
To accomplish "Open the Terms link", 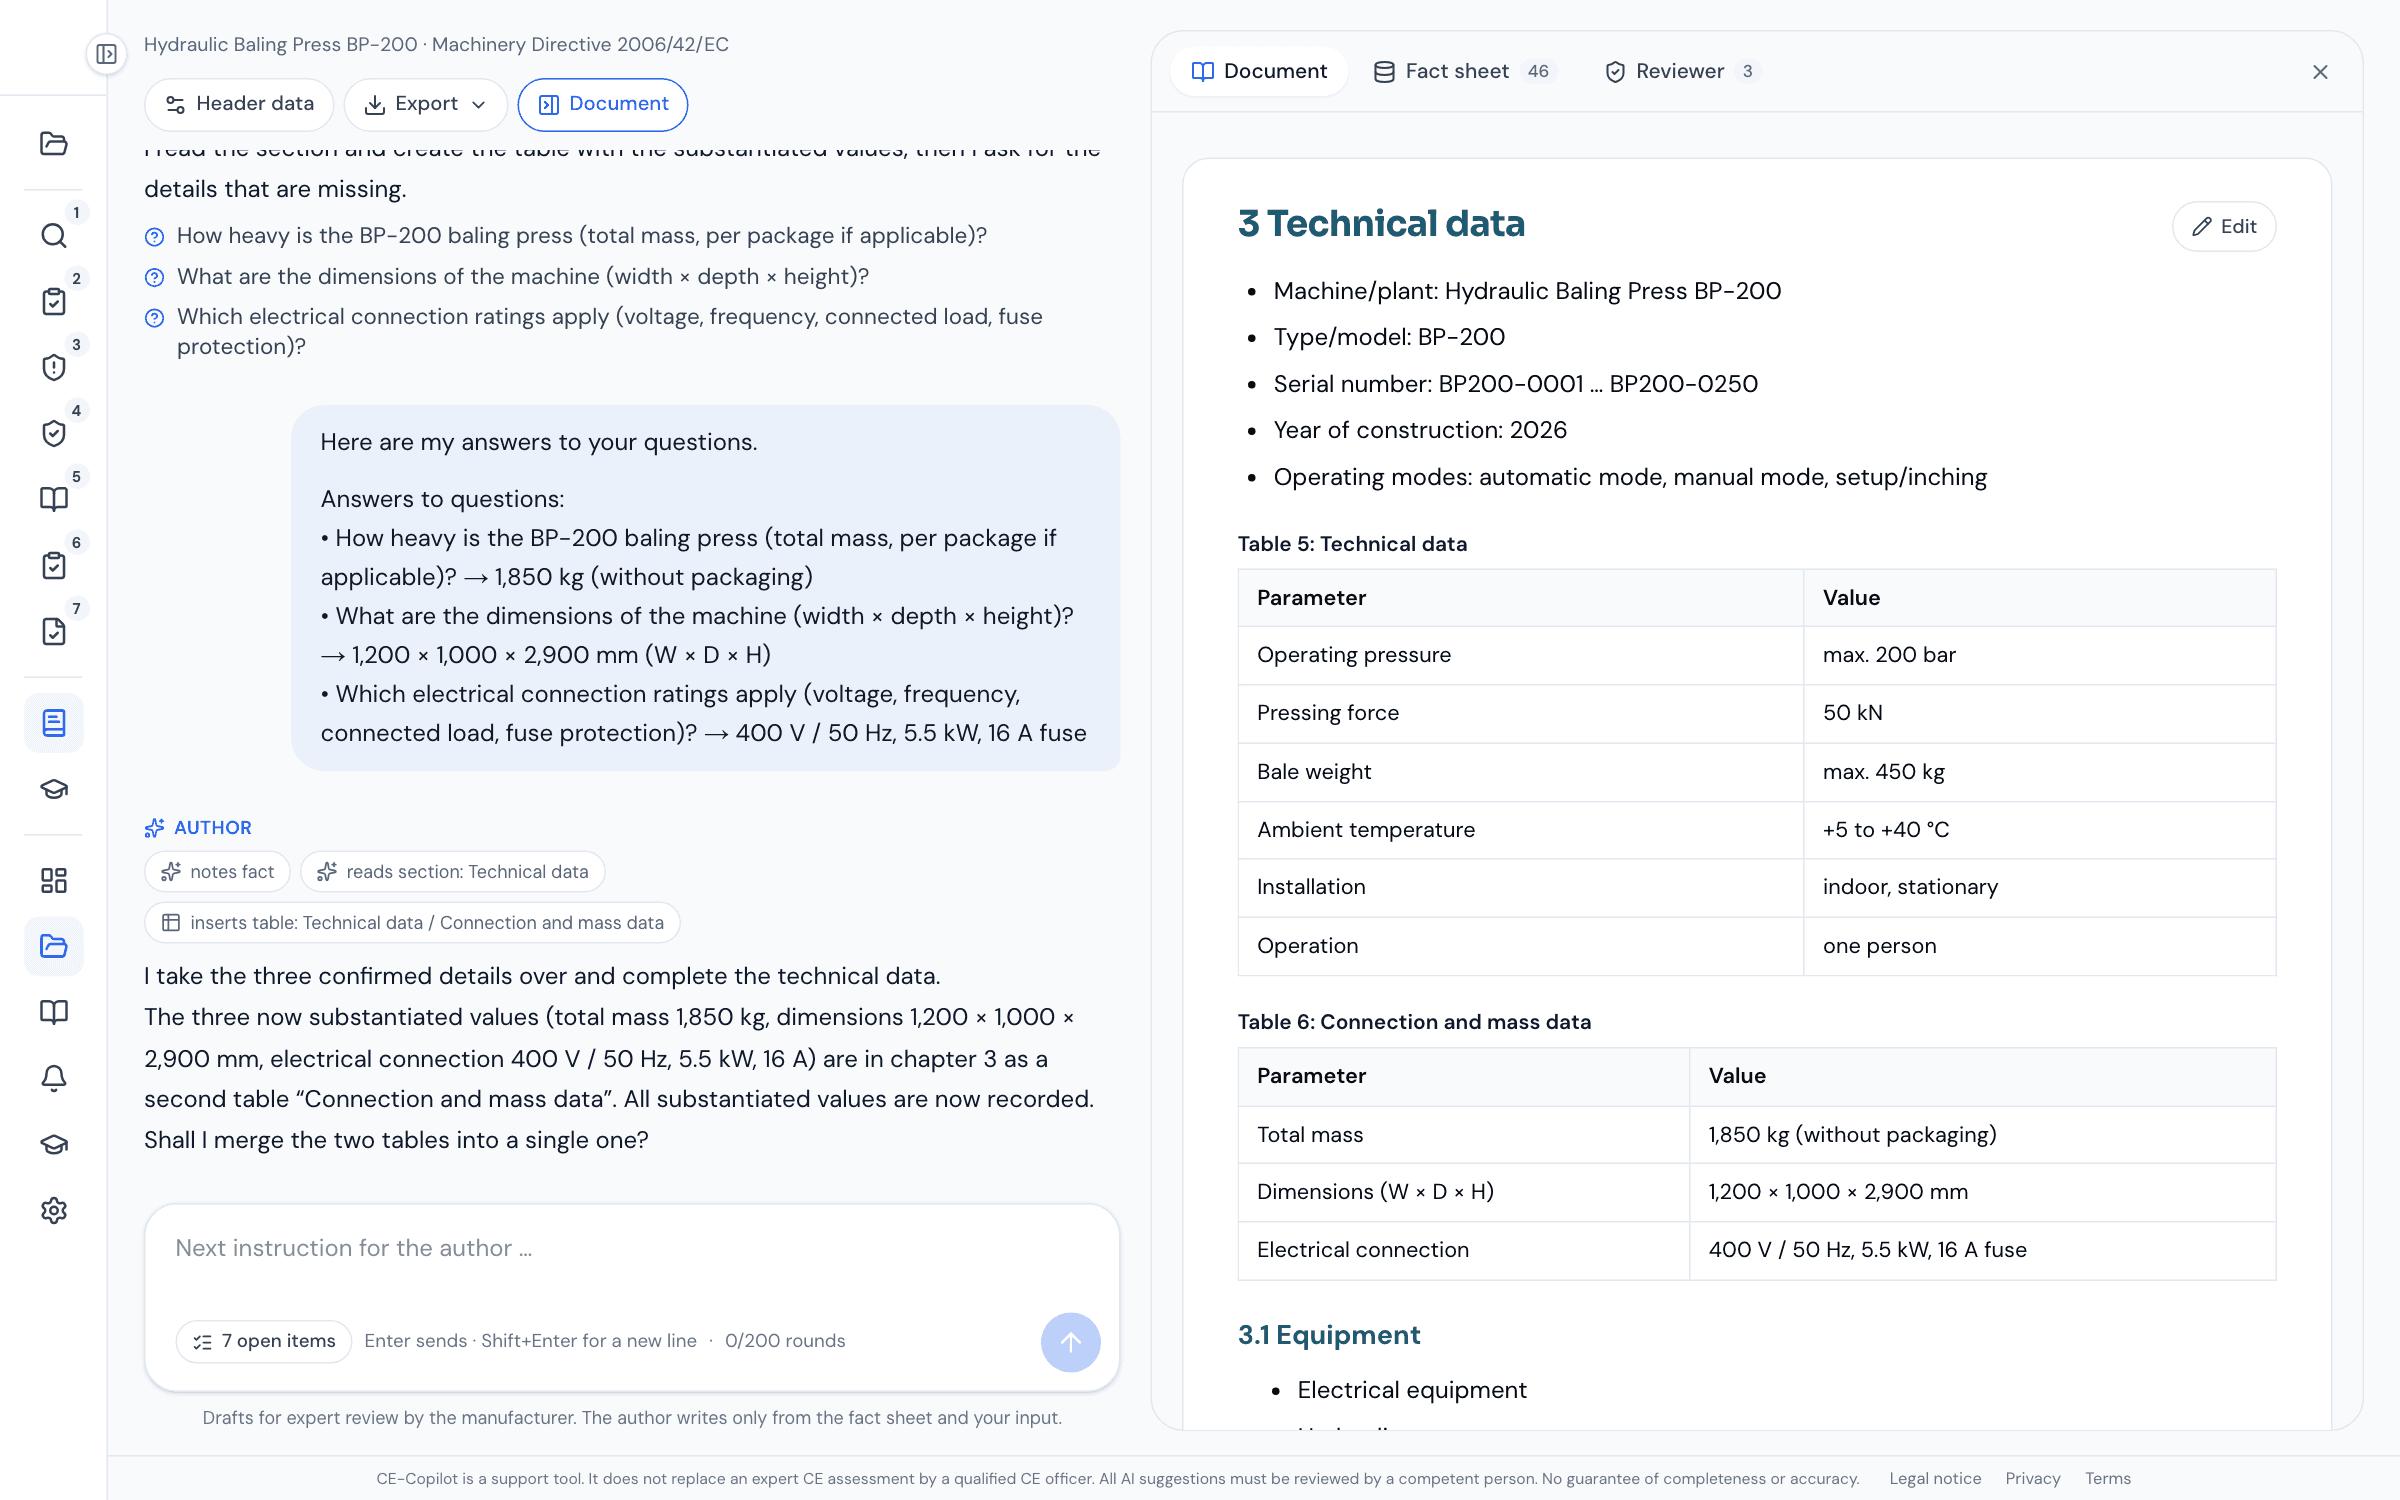I will pos(2108,1478).
